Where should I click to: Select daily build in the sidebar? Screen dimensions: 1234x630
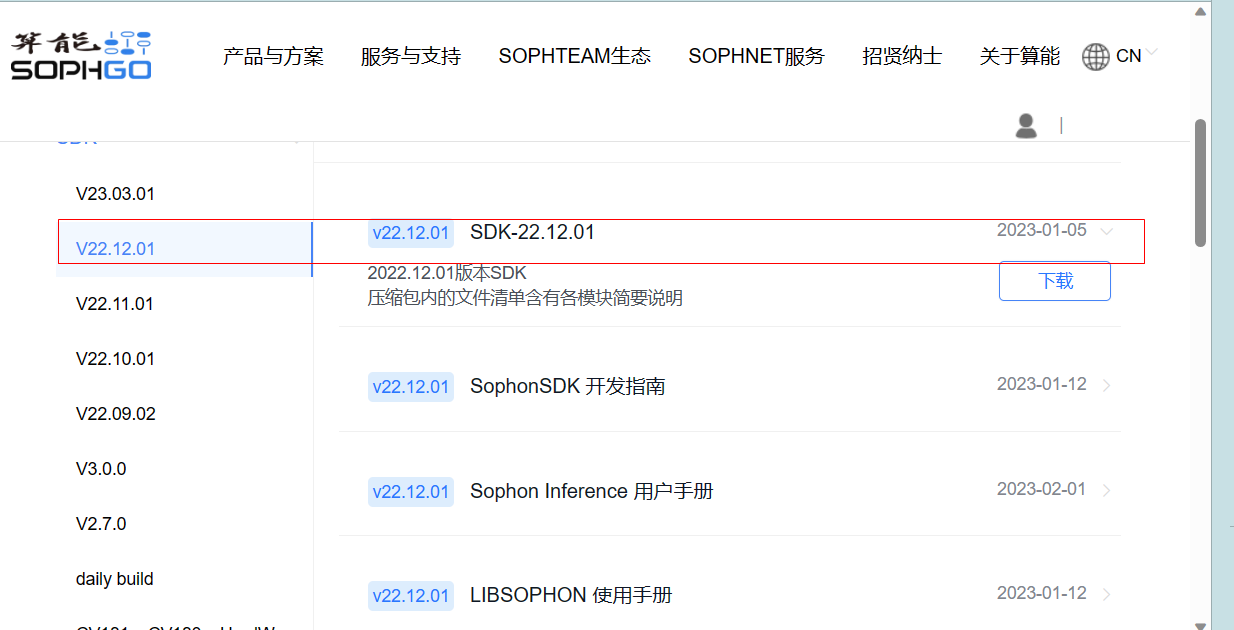click(114, 579)
